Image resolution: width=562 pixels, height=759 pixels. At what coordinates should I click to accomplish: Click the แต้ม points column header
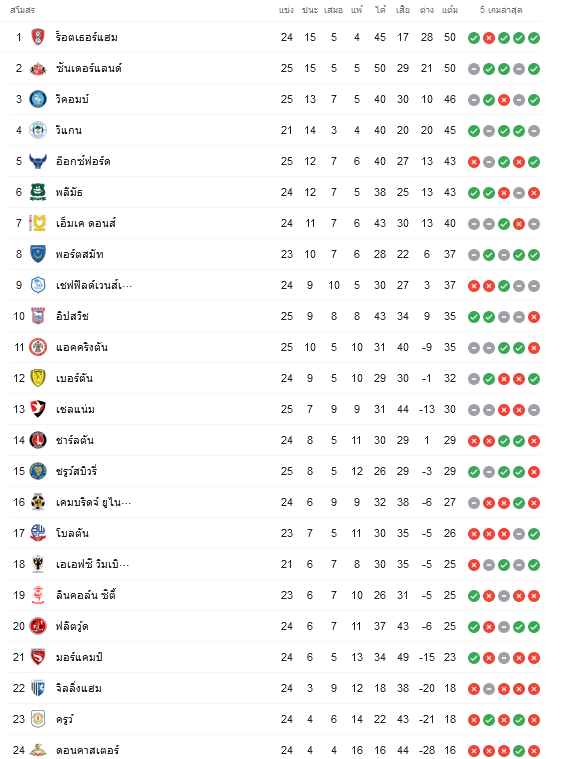pos(450,10)
